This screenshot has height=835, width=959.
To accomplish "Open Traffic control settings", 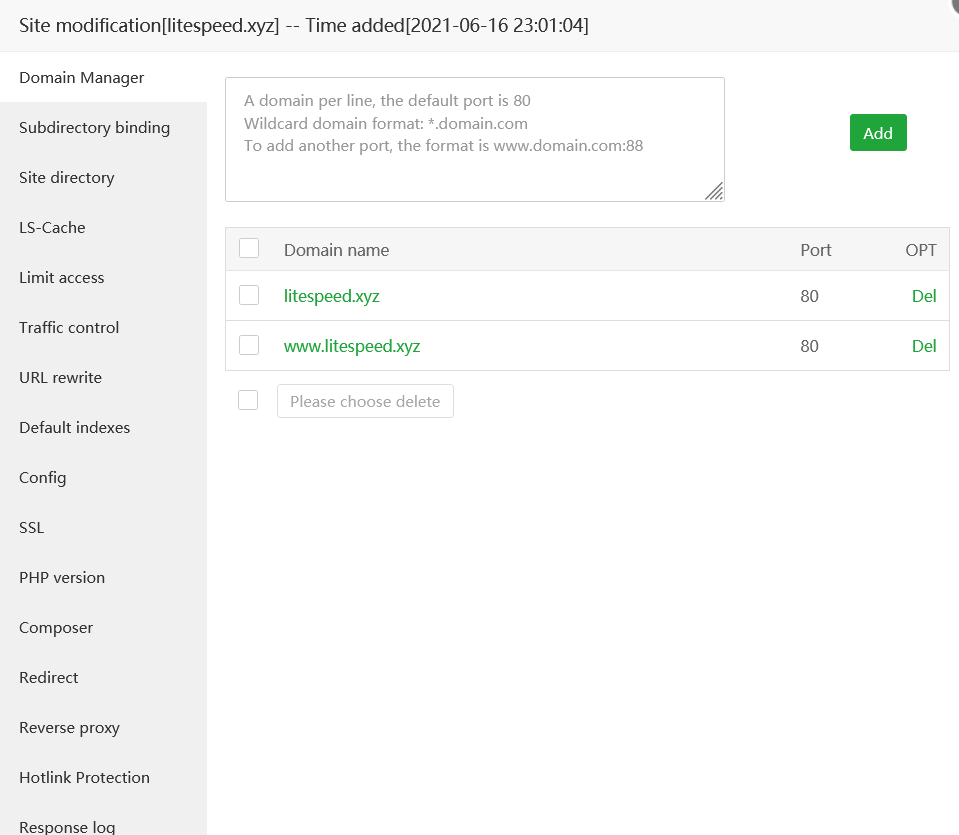I will click(69, 328).
